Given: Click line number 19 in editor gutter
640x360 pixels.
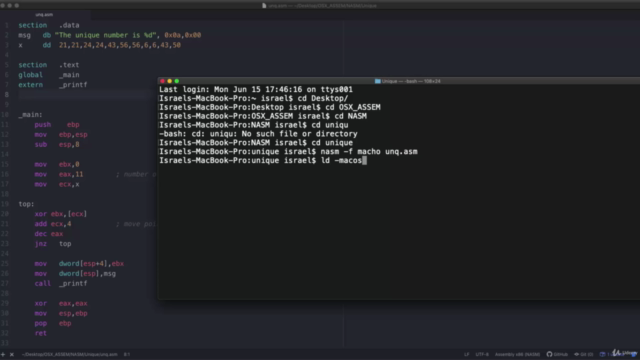Looking at the screenshot, I should [x=5, y=204].
